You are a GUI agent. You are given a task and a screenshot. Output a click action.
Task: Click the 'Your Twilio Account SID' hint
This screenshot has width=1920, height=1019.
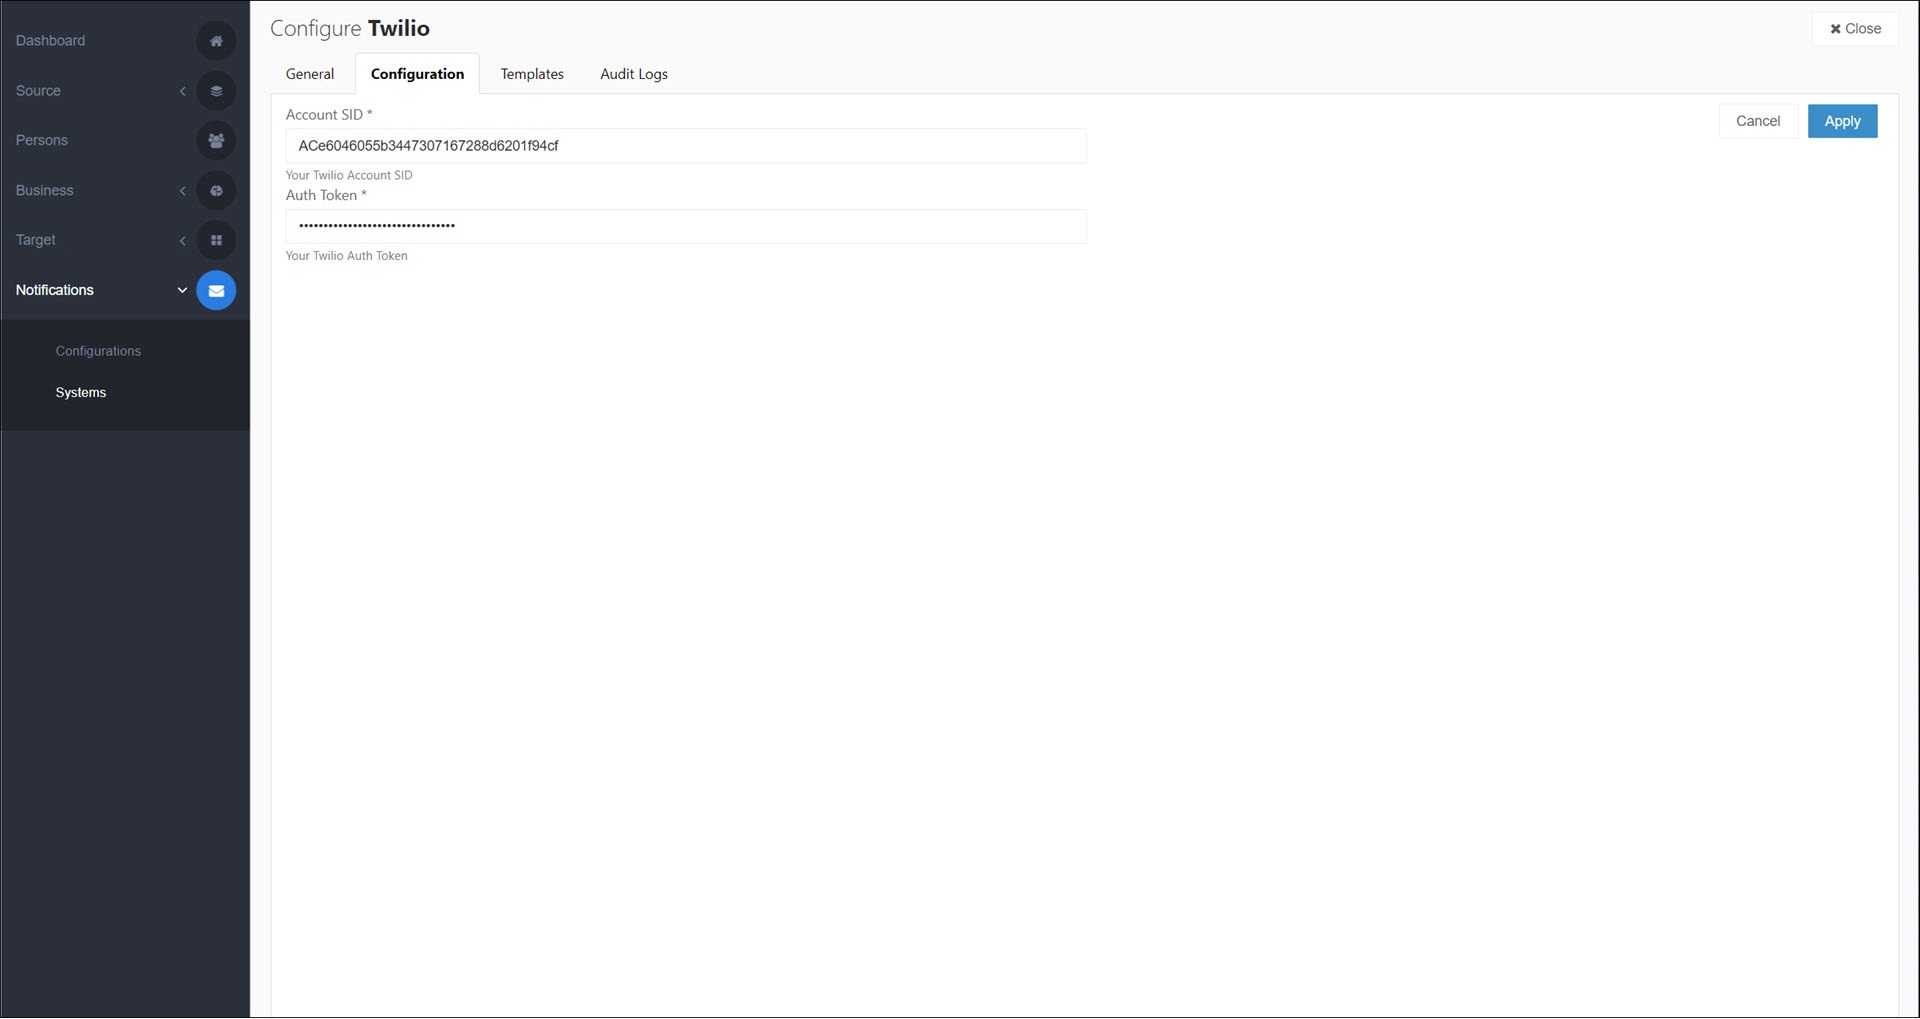point(349,175)
